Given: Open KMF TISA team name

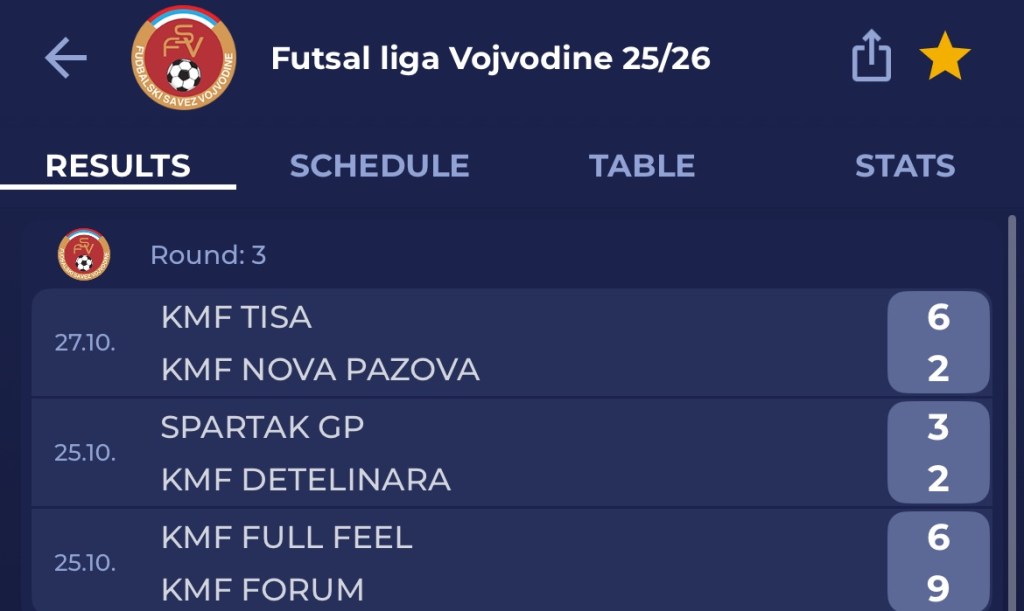Looking at the screenshot, I should coord(236,318).
